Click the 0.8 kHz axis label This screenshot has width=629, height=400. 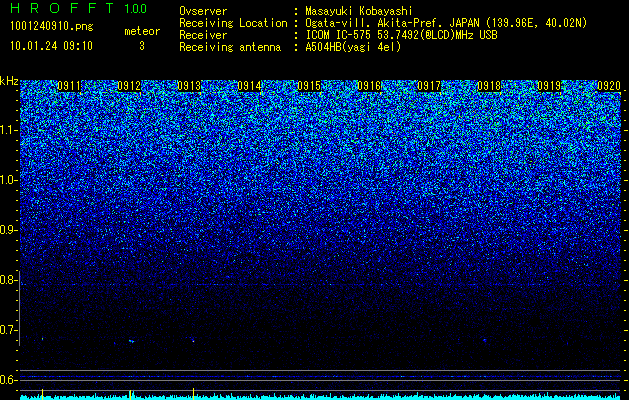9,280
